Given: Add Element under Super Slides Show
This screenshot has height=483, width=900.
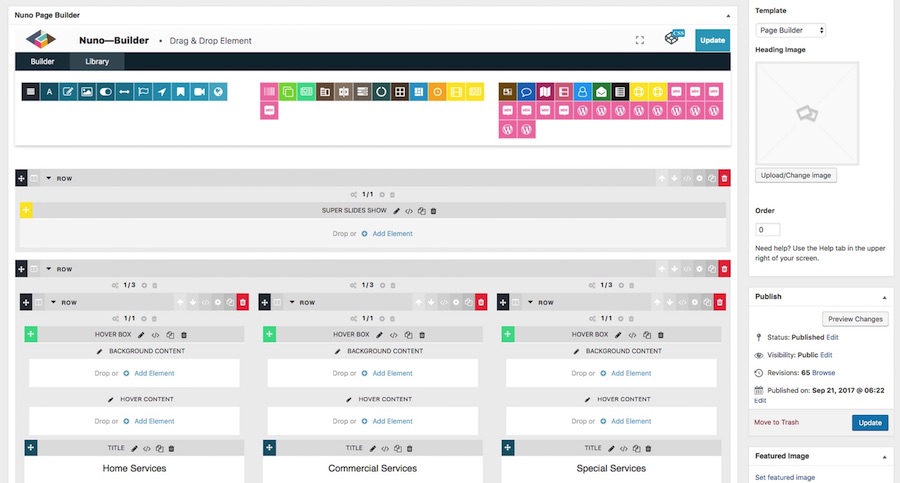Looking at the screenshot, I should 392,234.
